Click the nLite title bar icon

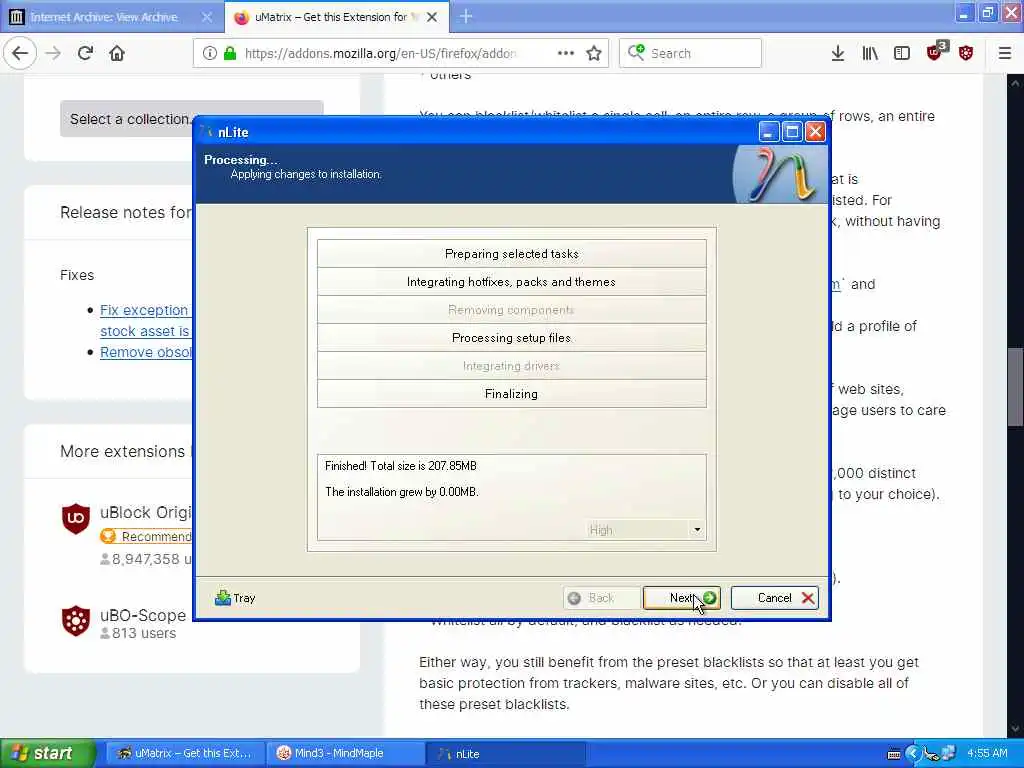pos(208,132)
